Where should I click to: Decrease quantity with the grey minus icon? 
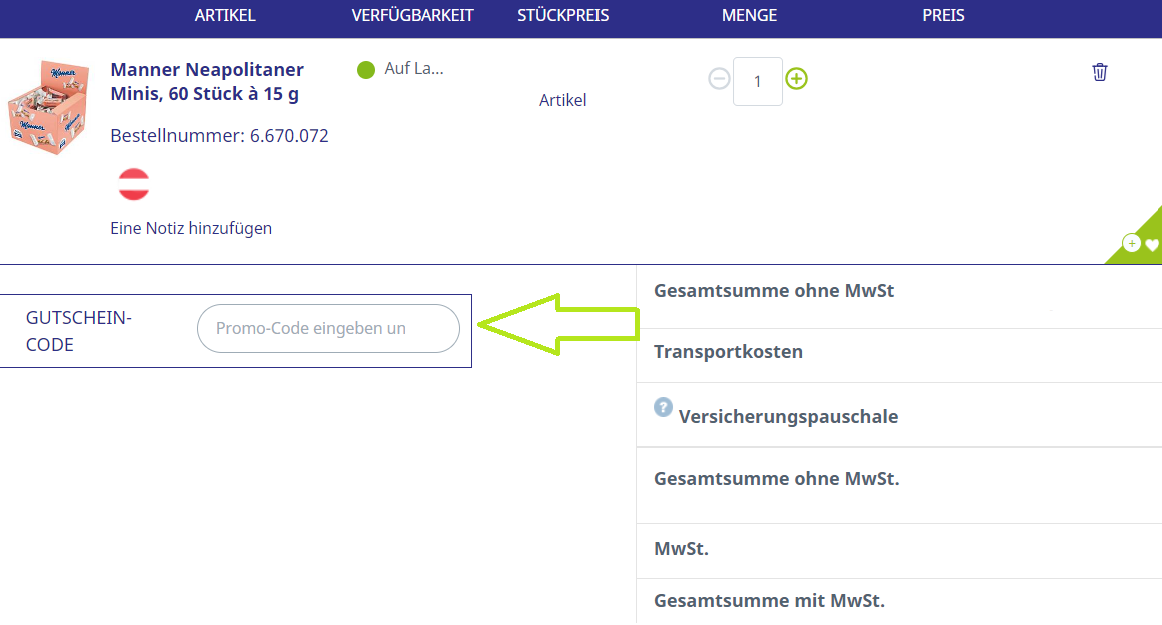point(719,79)
